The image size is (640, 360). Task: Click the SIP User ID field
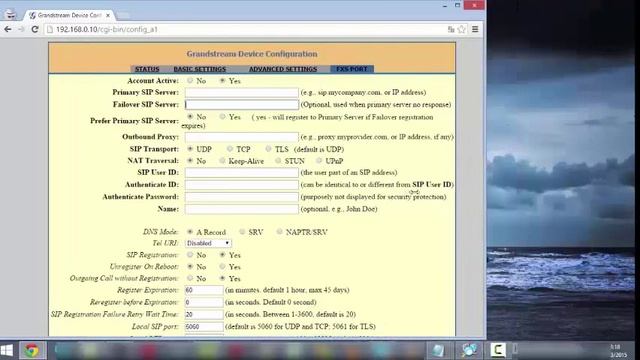(242, 173)
